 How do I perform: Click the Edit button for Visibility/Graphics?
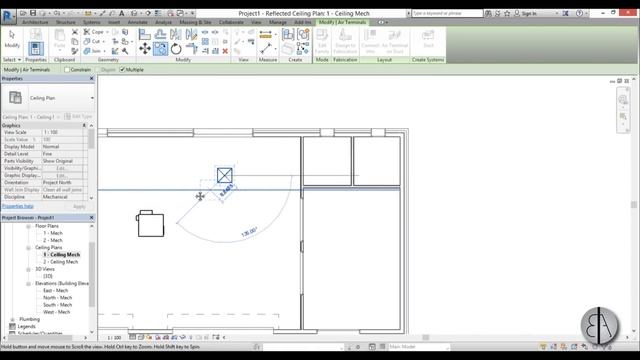(62, 168)
